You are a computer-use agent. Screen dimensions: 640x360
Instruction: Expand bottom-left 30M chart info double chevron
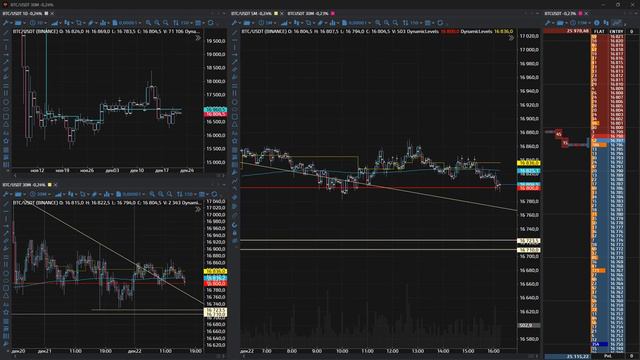pyautogui.click(x=198, y=209)
